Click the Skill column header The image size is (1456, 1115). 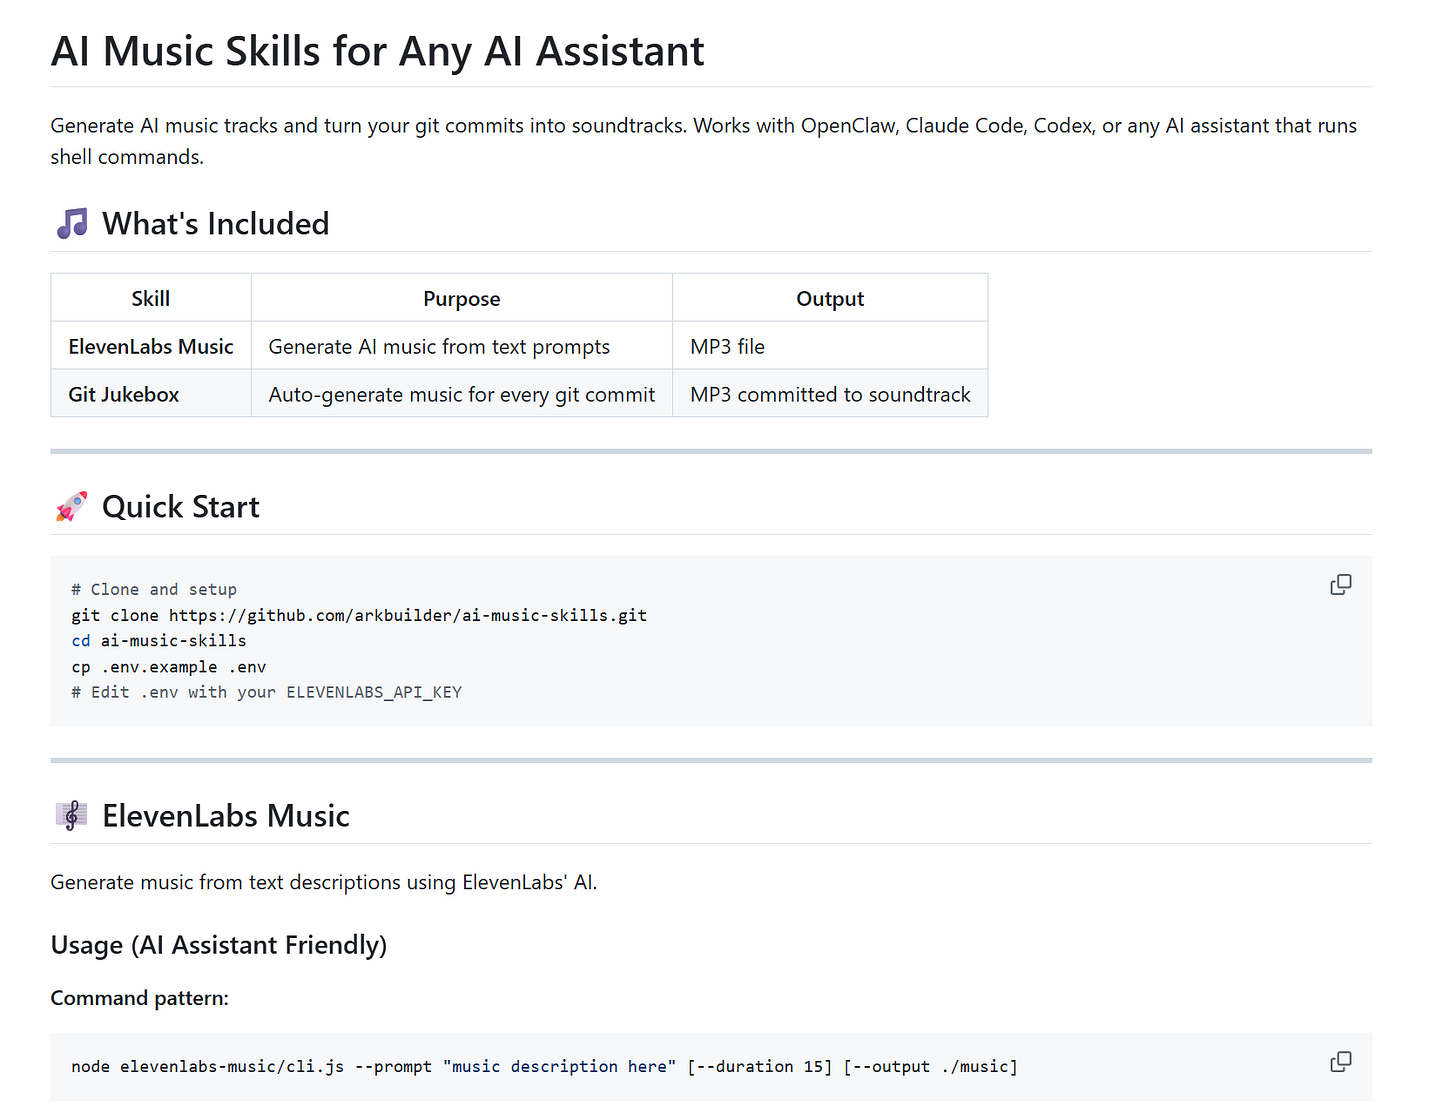[151, 298]
